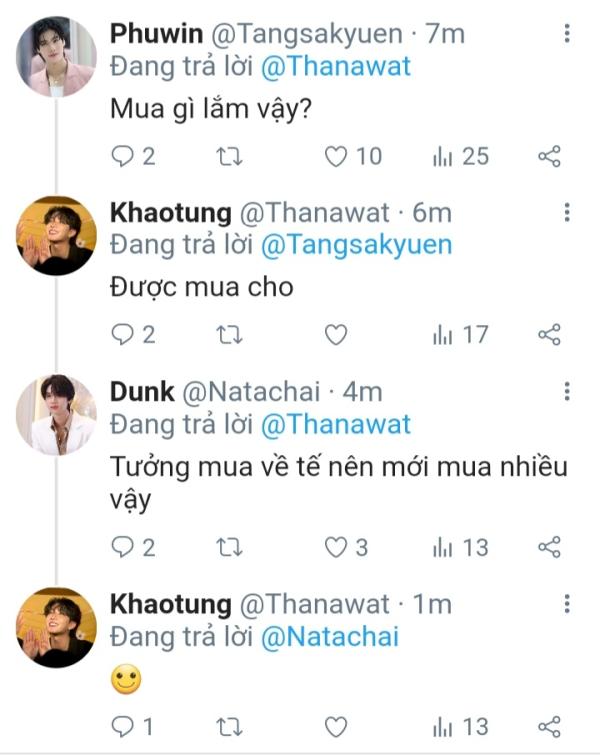Open more options on Phuwin's tweet
600x755 pixels.
pos(567,34)
